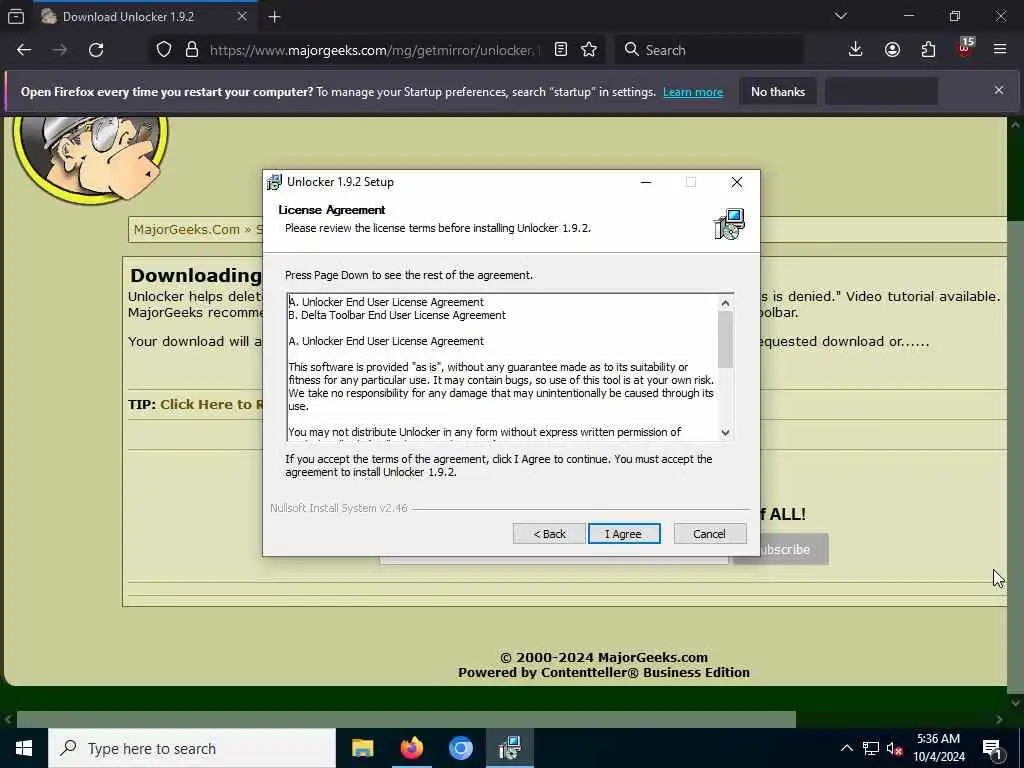
Task: Click the page horizontal scrollbar
Action: click(406, 720)
